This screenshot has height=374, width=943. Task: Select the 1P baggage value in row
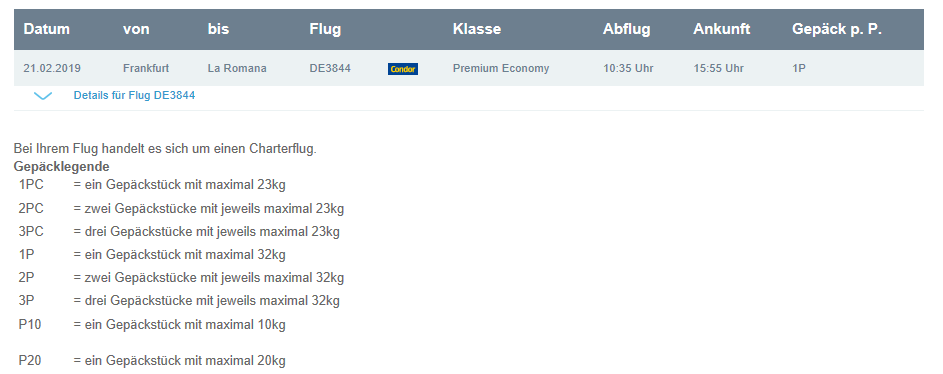(799, 69)
